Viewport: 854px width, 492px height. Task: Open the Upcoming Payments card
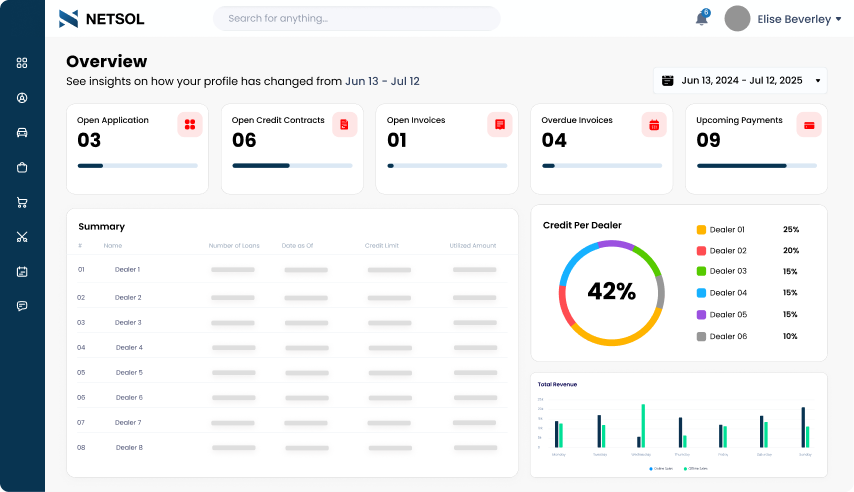click(756, 148)
